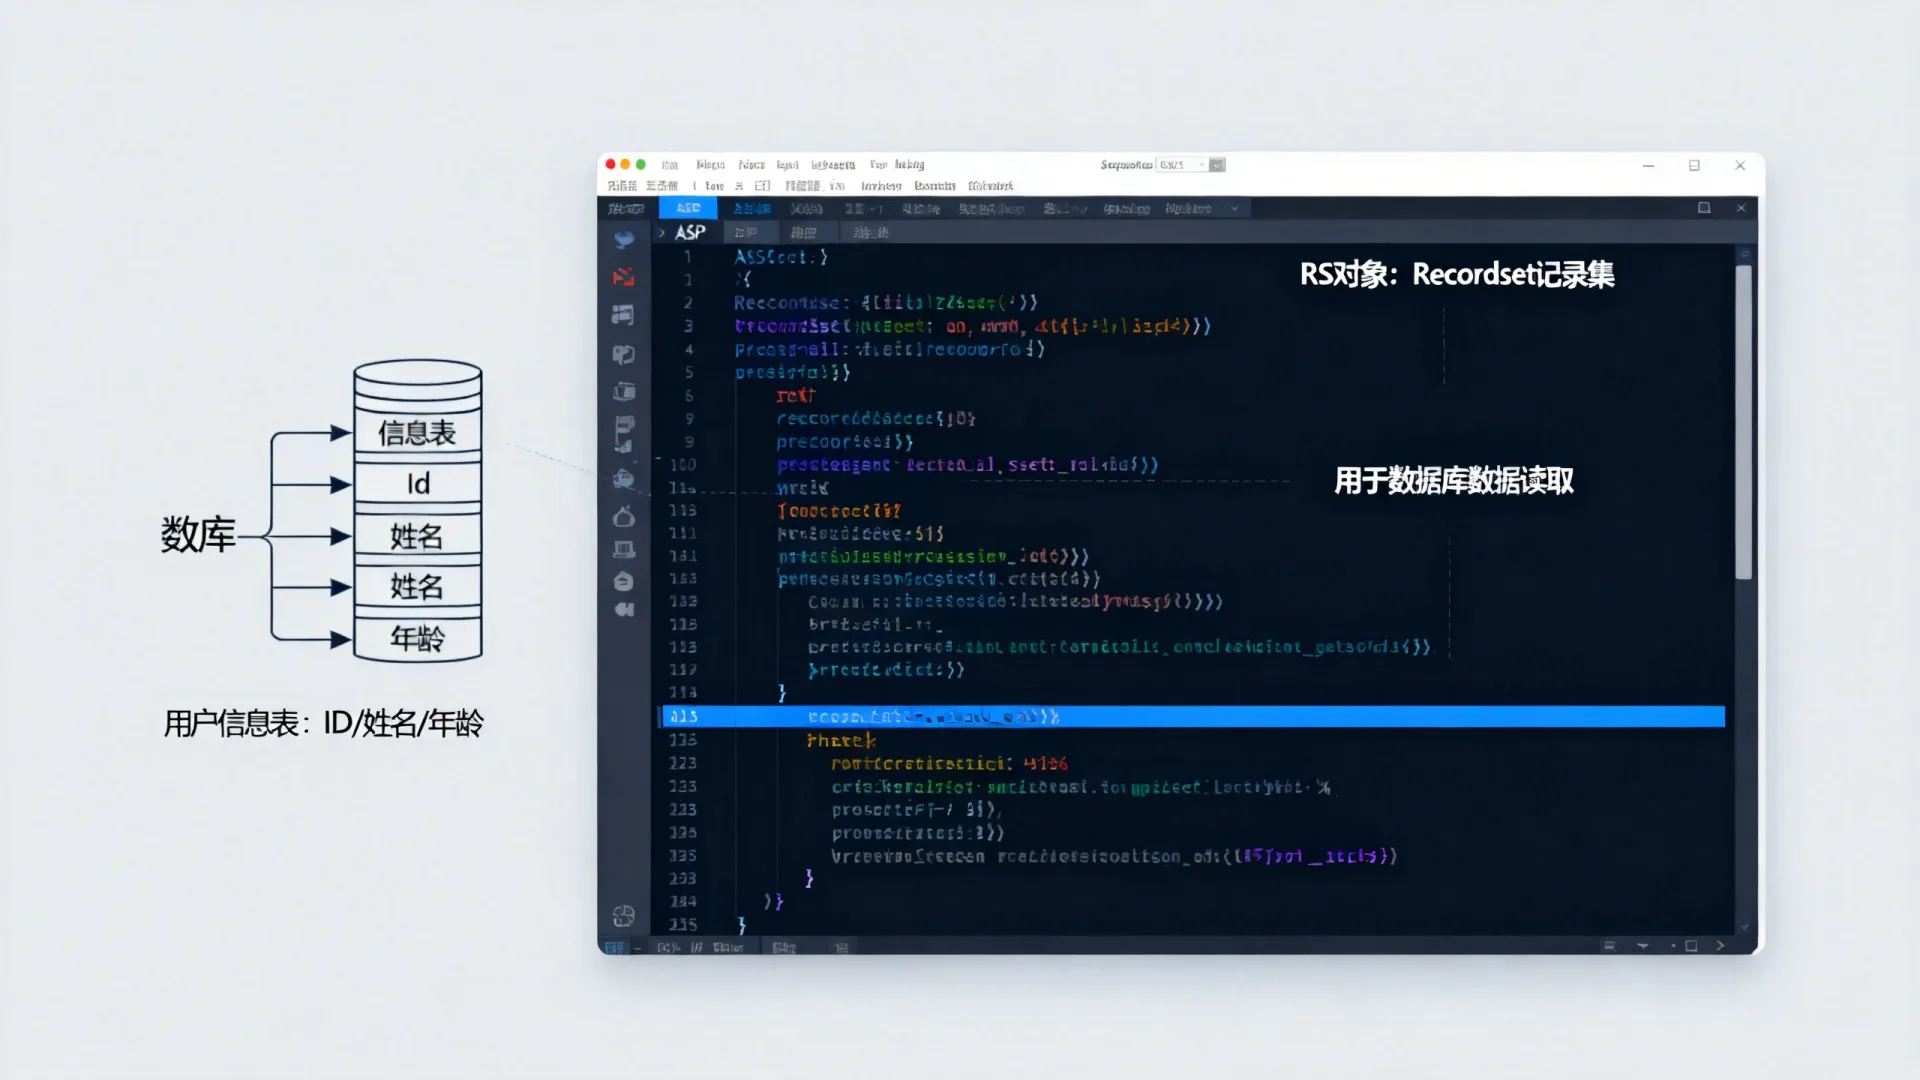The width and height of the screenshot is (1920, 1080).
Task: Open the chat bubble icon atop editor sidebar
Action: tap(624, 239)
